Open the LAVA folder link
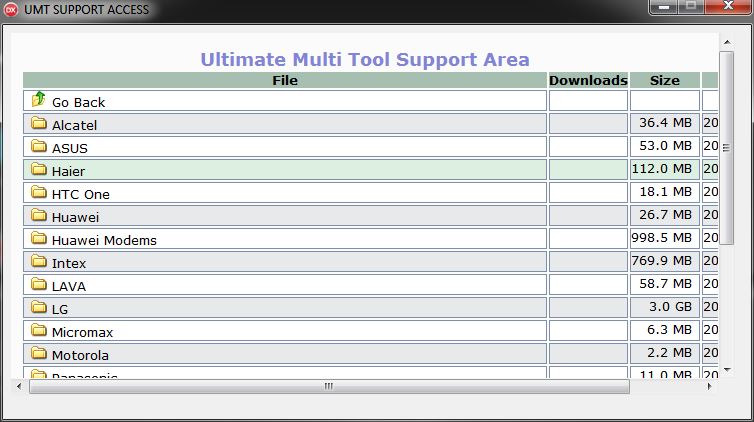 click(x=69, y=286)
